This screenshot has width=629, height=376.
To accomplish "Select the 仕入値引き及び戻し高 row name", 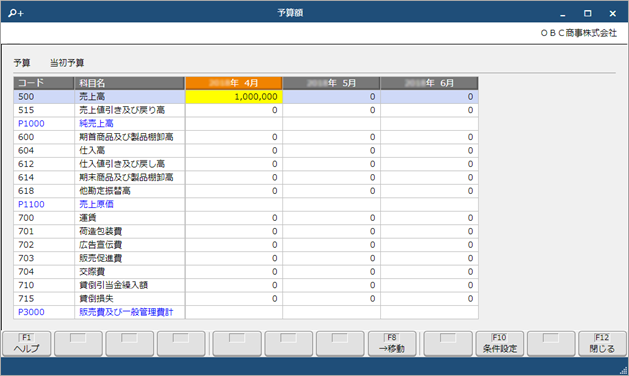I will click(x=122, y=164).
